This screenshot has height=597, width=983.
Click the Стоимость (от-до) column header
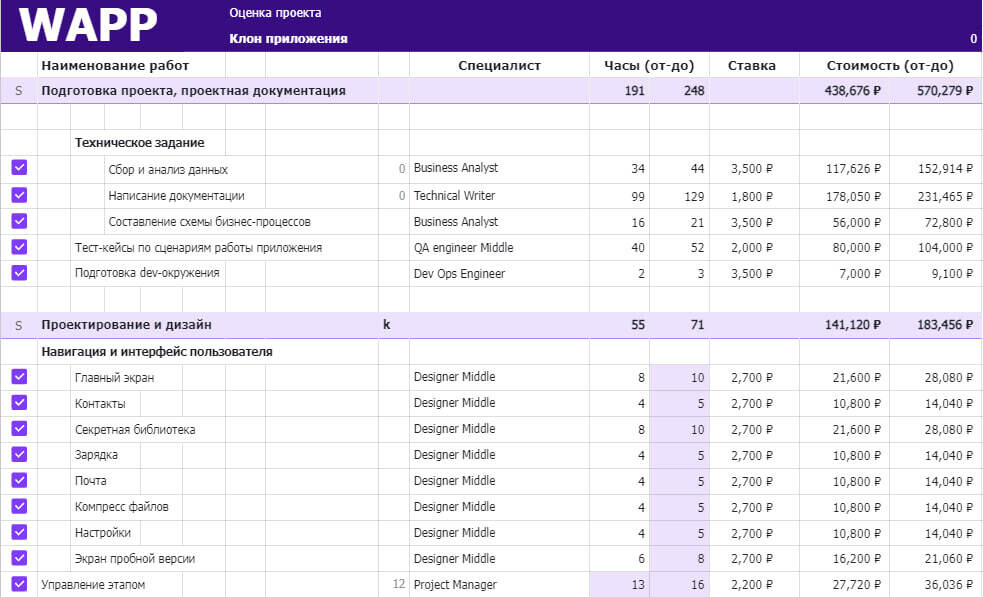890,65
